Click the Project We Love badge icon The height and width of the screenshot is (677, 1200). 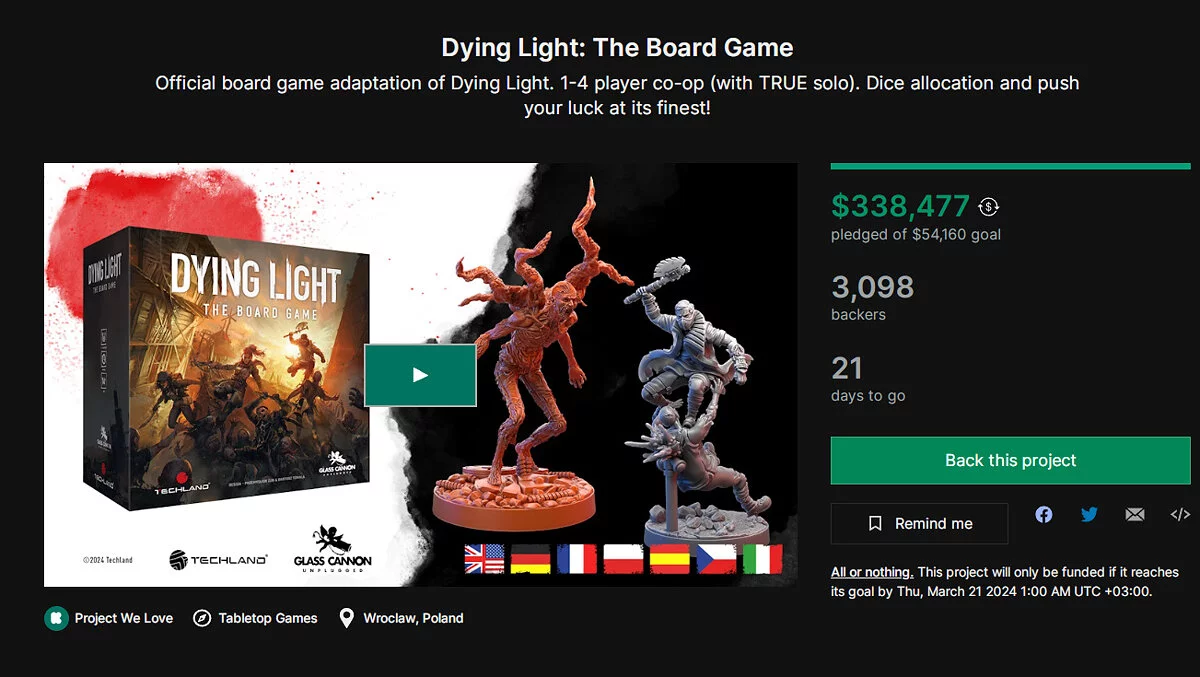click(56, 618)
